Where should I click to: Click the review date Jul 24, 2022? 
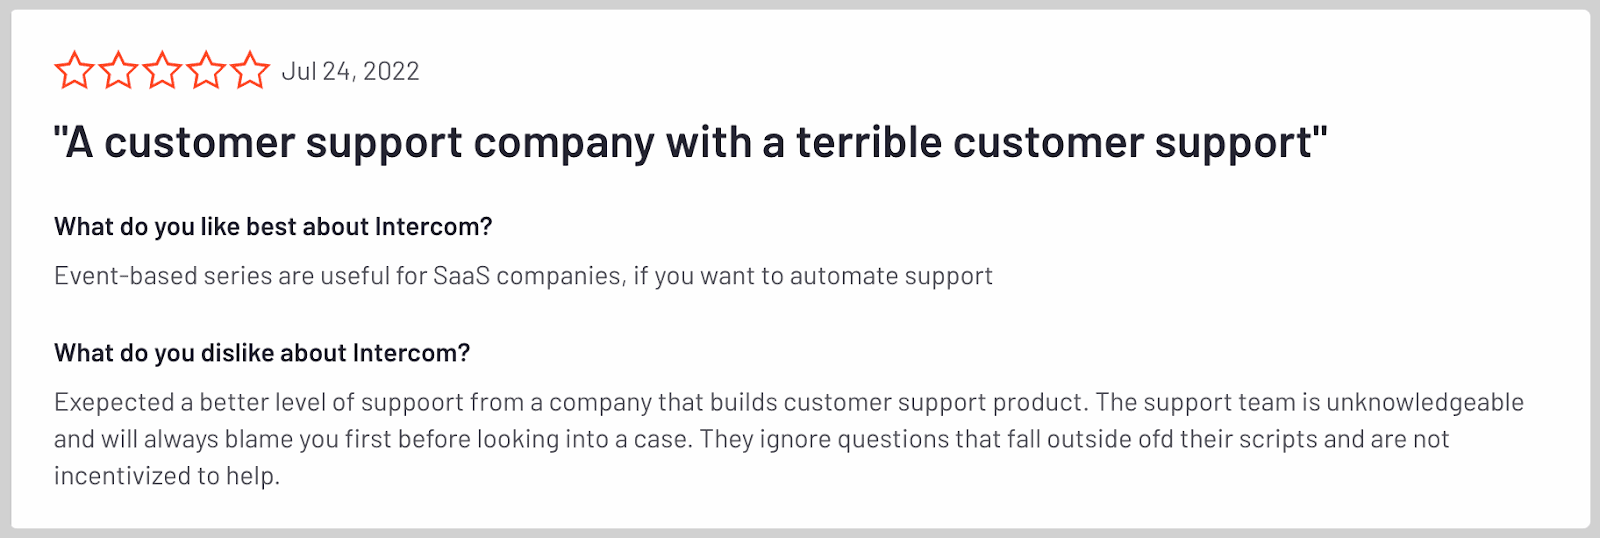tap(350, 71)
